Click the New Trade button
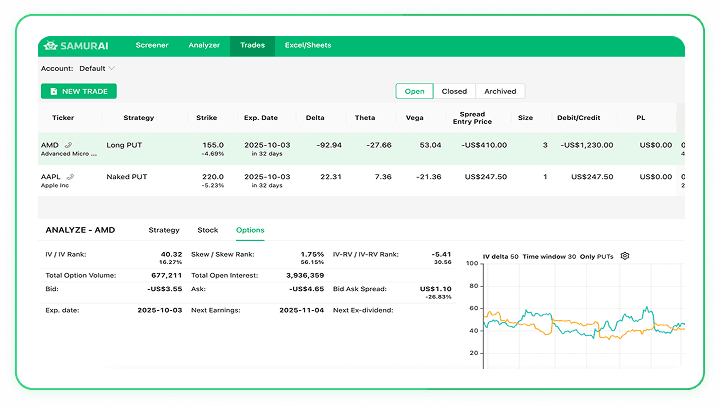Screen dimensions: 720x407 (x=79, y=91)
